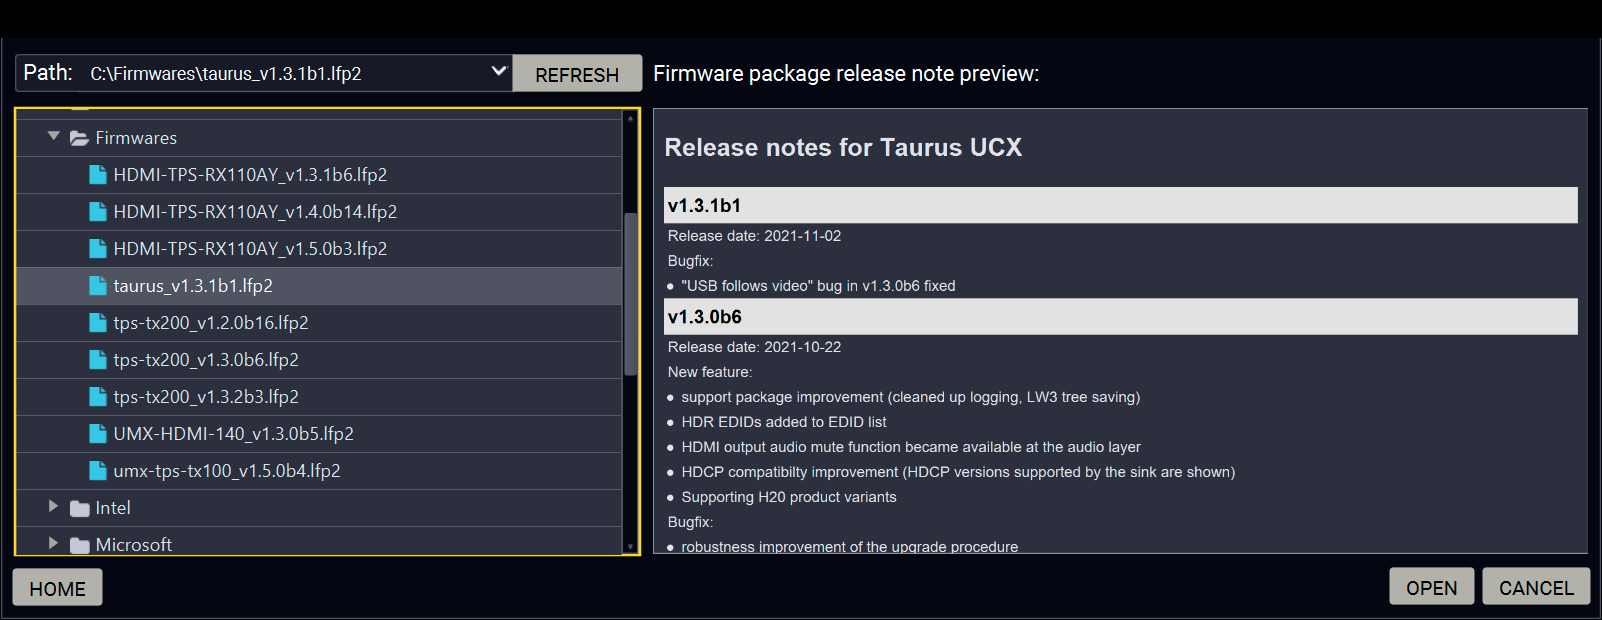Click the file icon next to HDMI-TPS-RX110AY_v1.4.0b14.lfp2
Screen dimensions: 1602x620
pyautogui.click(x=97, y=212)
